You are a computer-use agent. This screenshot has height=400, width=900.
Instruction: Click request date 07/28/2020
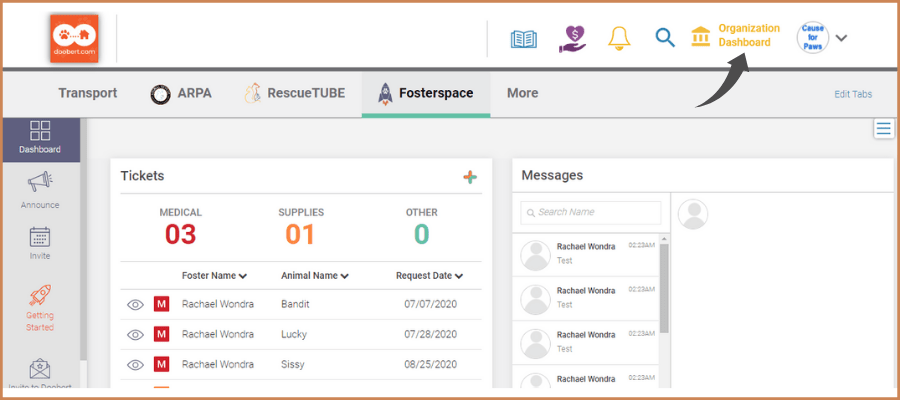(x=430, y=334)
